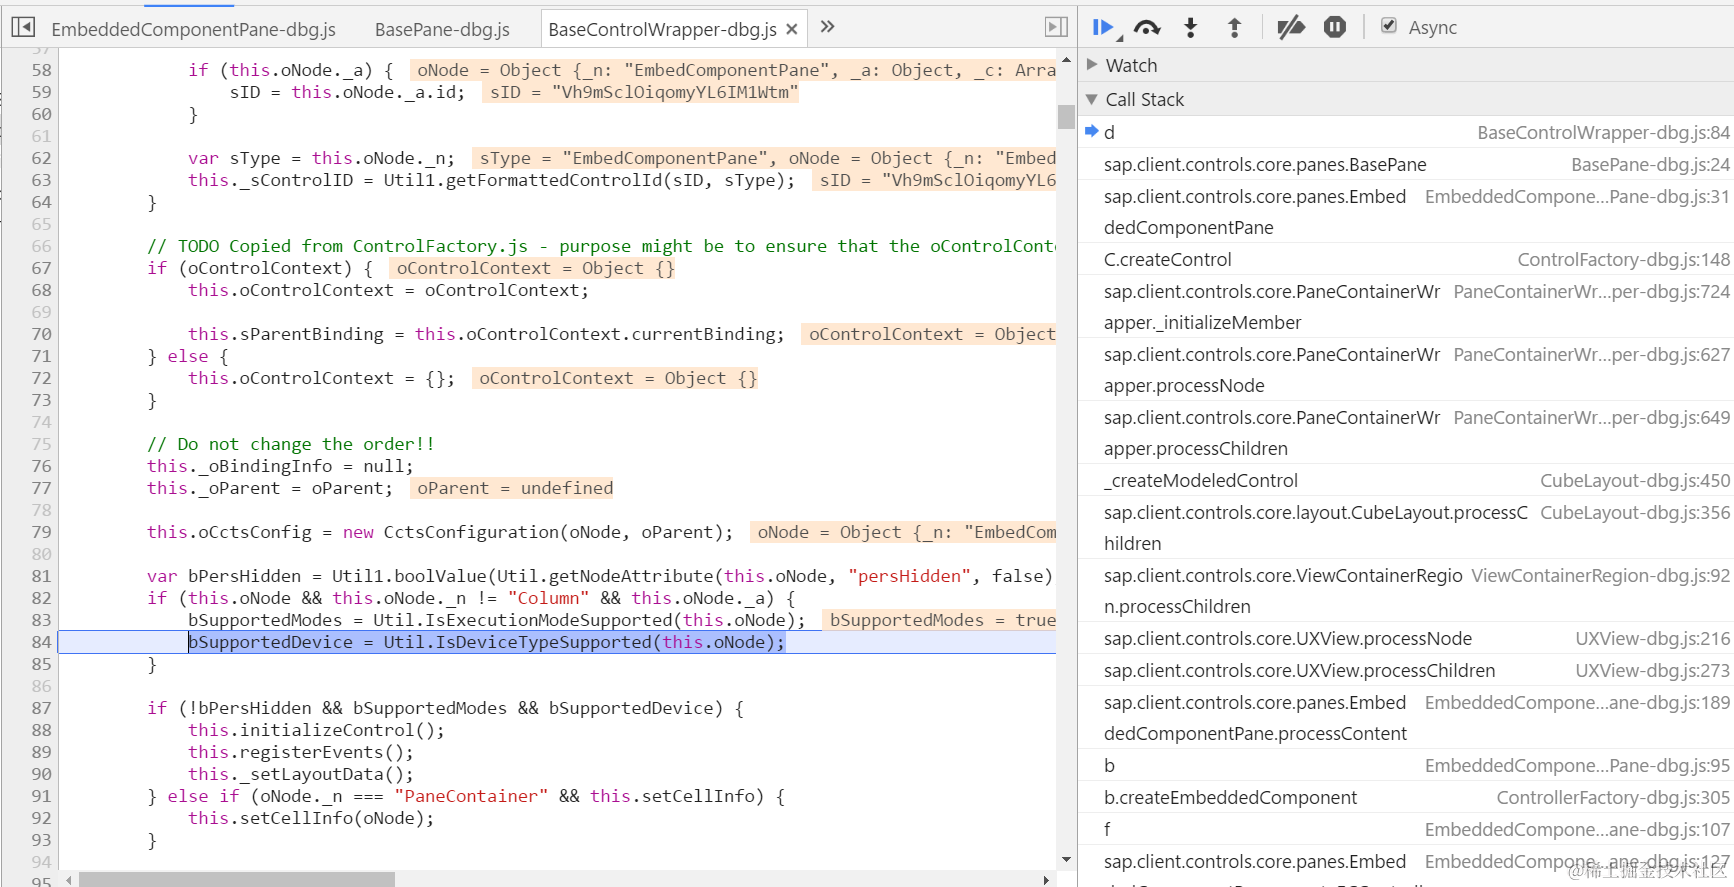Open ControllerFactory-dbg.js:305 source link
The height and width of the screenshot is (887, 1734).
click(1613, 798)
